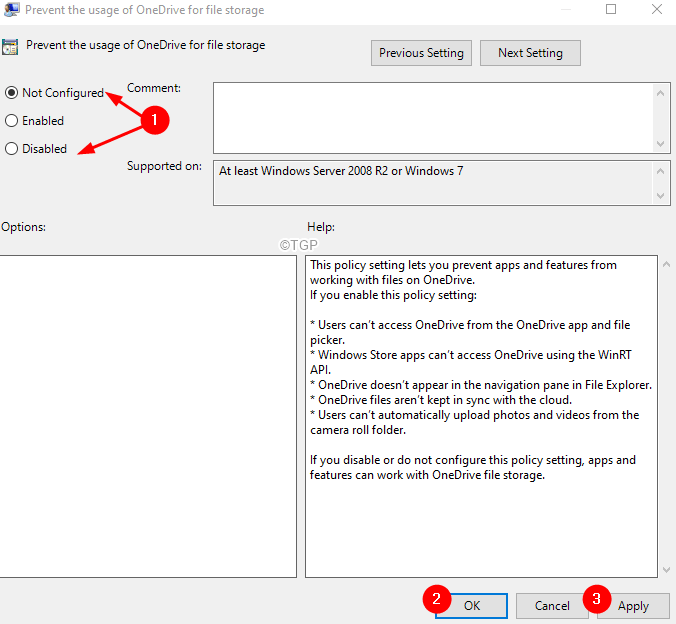
Task: Click 'If you enable this policy setting:' text
Action: (x=393, y=295)
